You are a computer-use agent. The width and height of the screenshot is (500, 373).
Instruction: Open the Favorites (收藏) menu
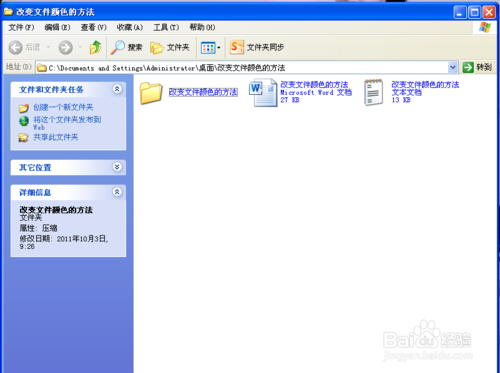click(x=130, y=27)
